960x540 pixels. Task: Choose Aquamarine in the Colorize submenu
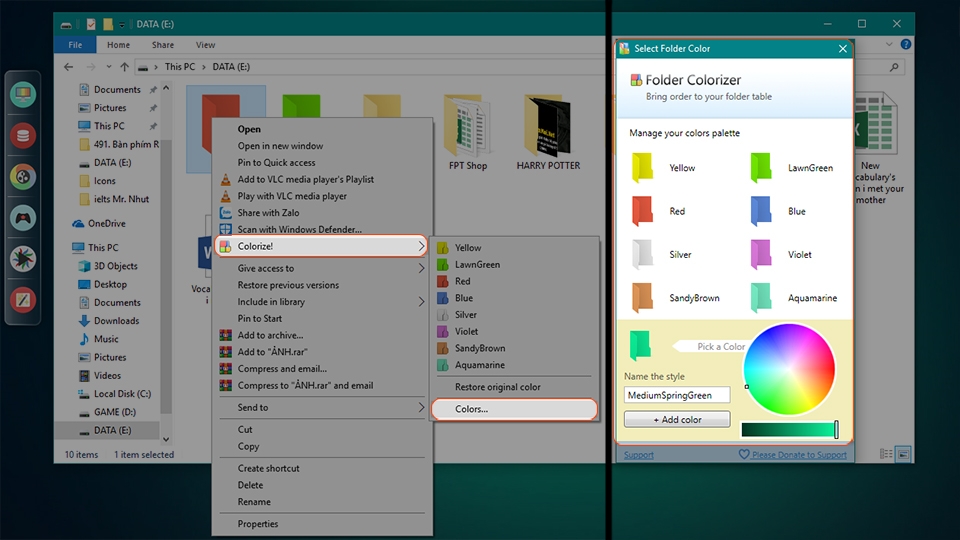tap(514, 365)
